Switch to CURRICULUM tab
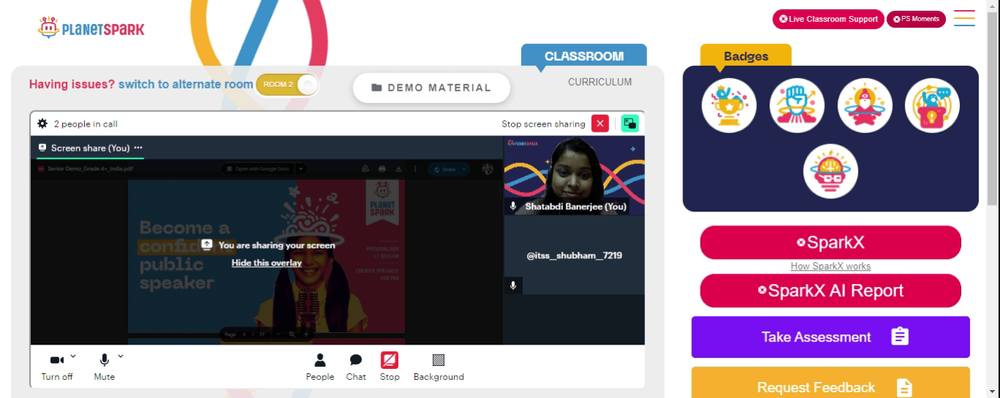This screenshot has height=398, width=1000. [600, 82]
